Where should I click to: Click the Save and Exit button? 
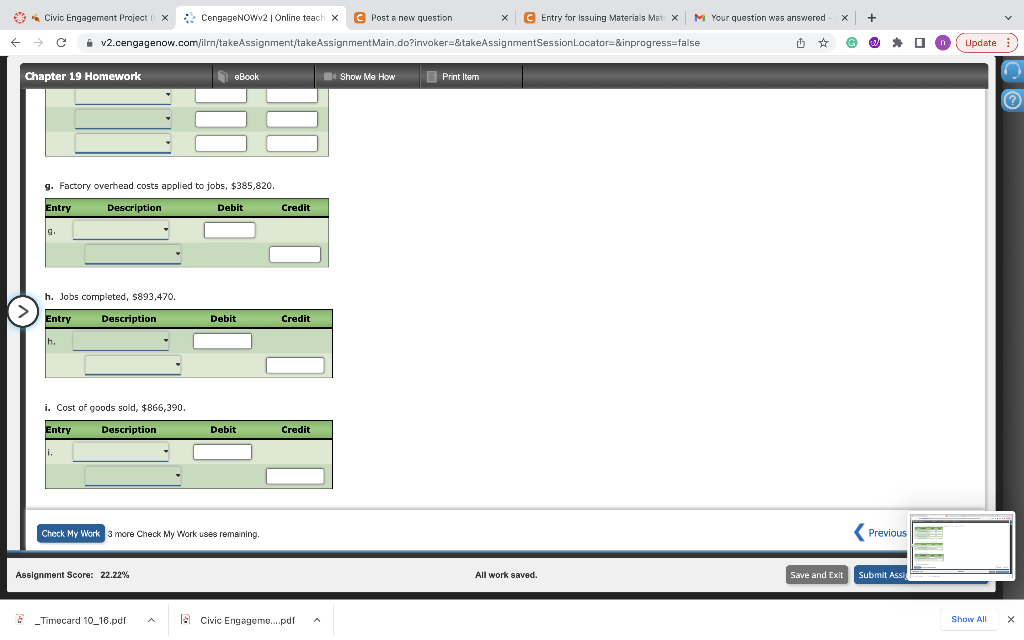click(x=816, y=574)
